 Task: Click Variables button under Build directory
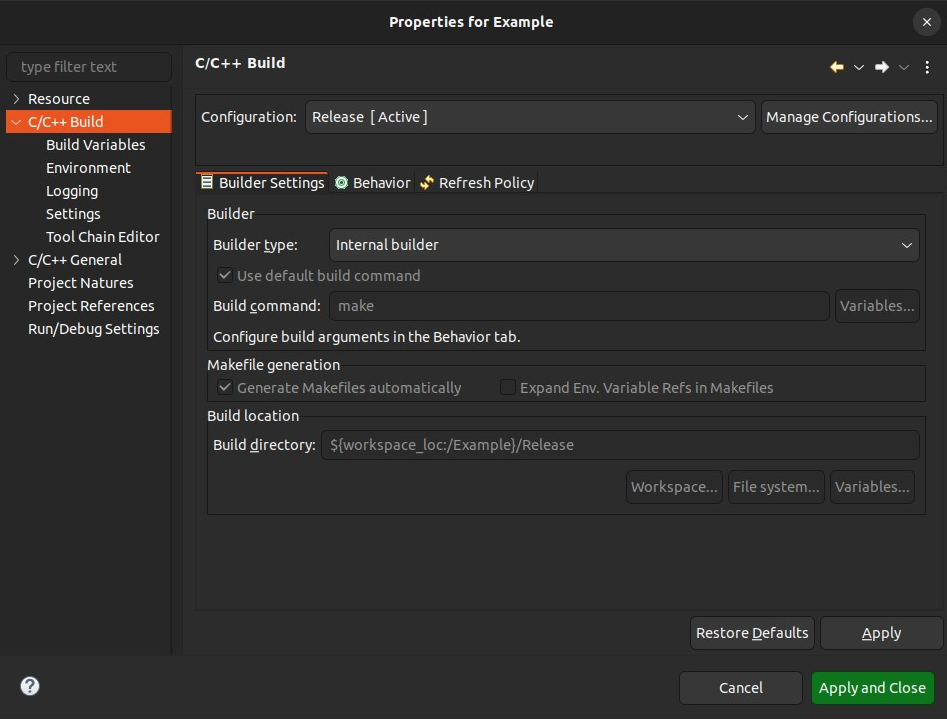[x=872, y=486]
